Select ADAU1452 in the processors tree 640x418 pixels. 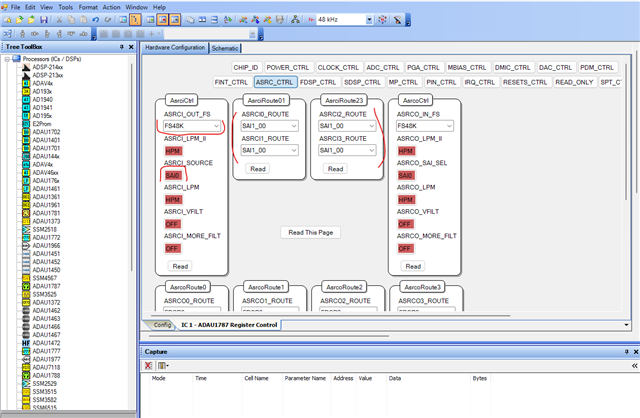coord(46,262)
